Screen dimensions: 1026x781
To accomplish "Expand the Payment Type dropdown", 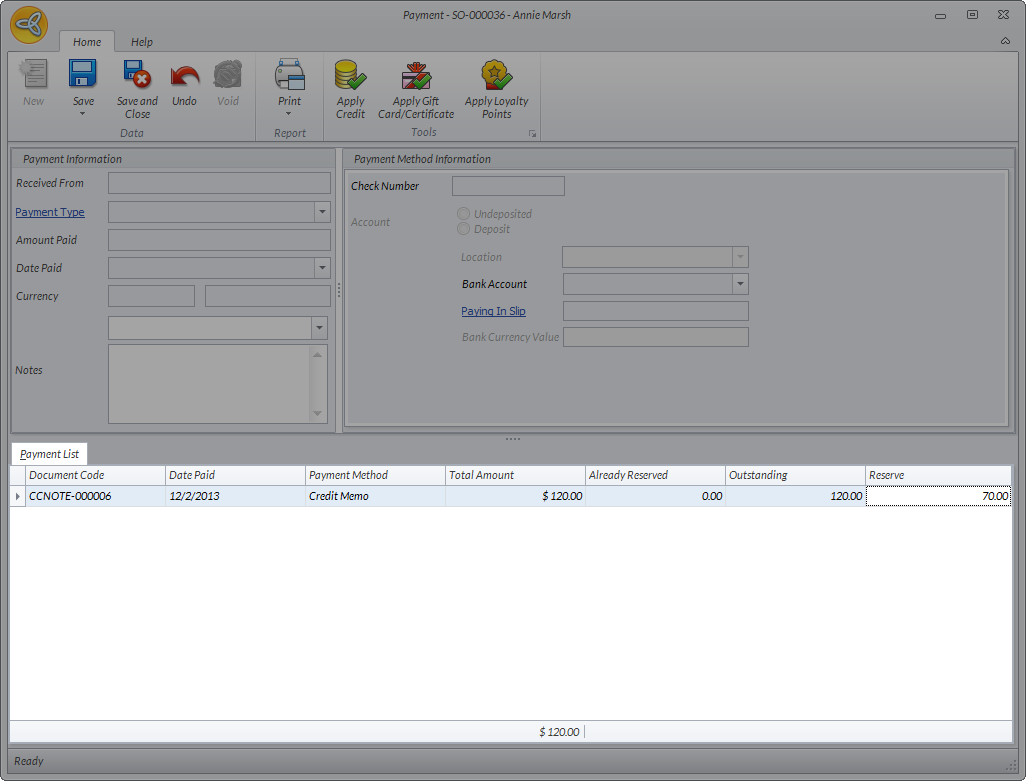I will (322, 212).
